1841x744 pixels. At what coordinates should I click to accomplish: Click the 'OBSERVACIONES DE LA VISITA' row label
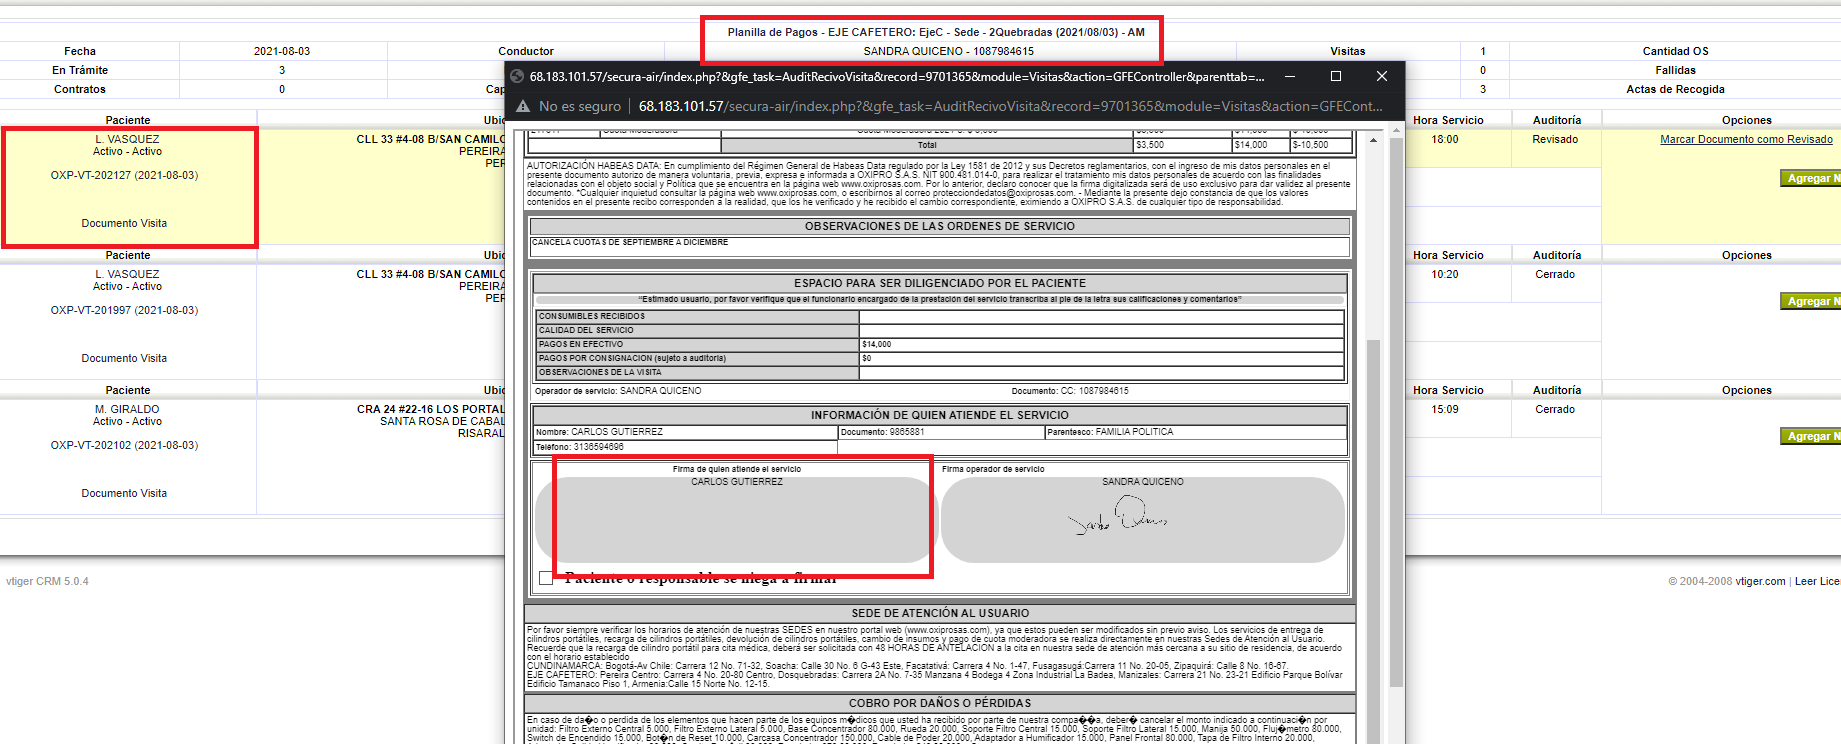600,372
